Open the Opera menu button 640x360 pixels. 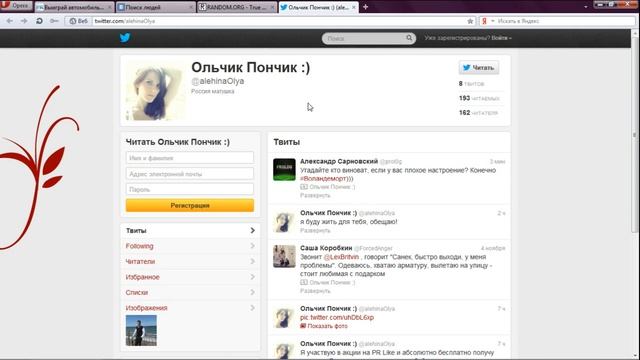(16, 6)
